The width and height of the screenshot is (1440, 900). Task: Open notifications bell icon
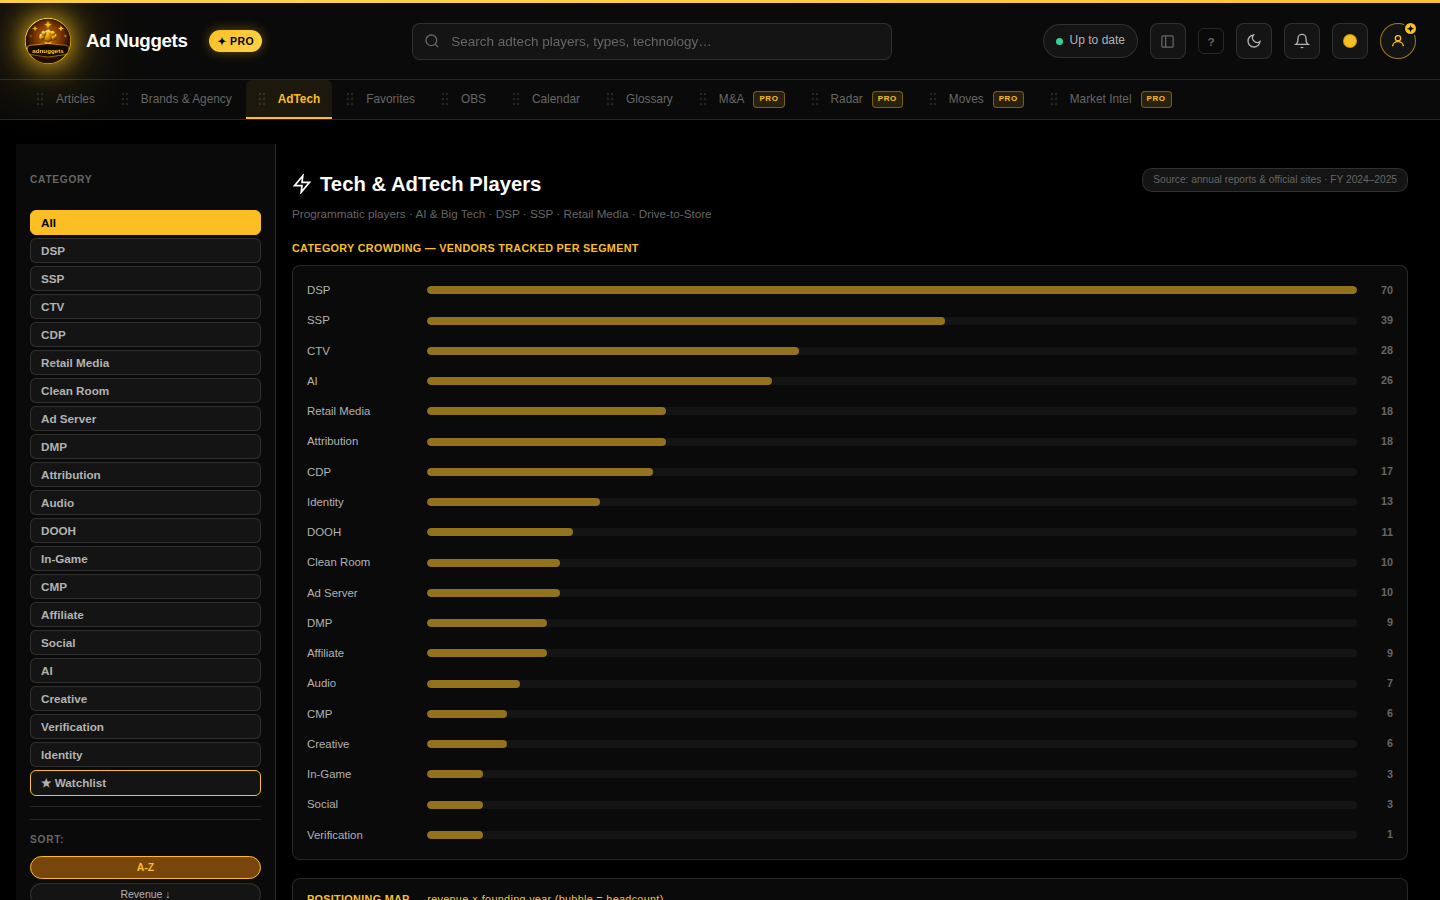click(1302, 41)
